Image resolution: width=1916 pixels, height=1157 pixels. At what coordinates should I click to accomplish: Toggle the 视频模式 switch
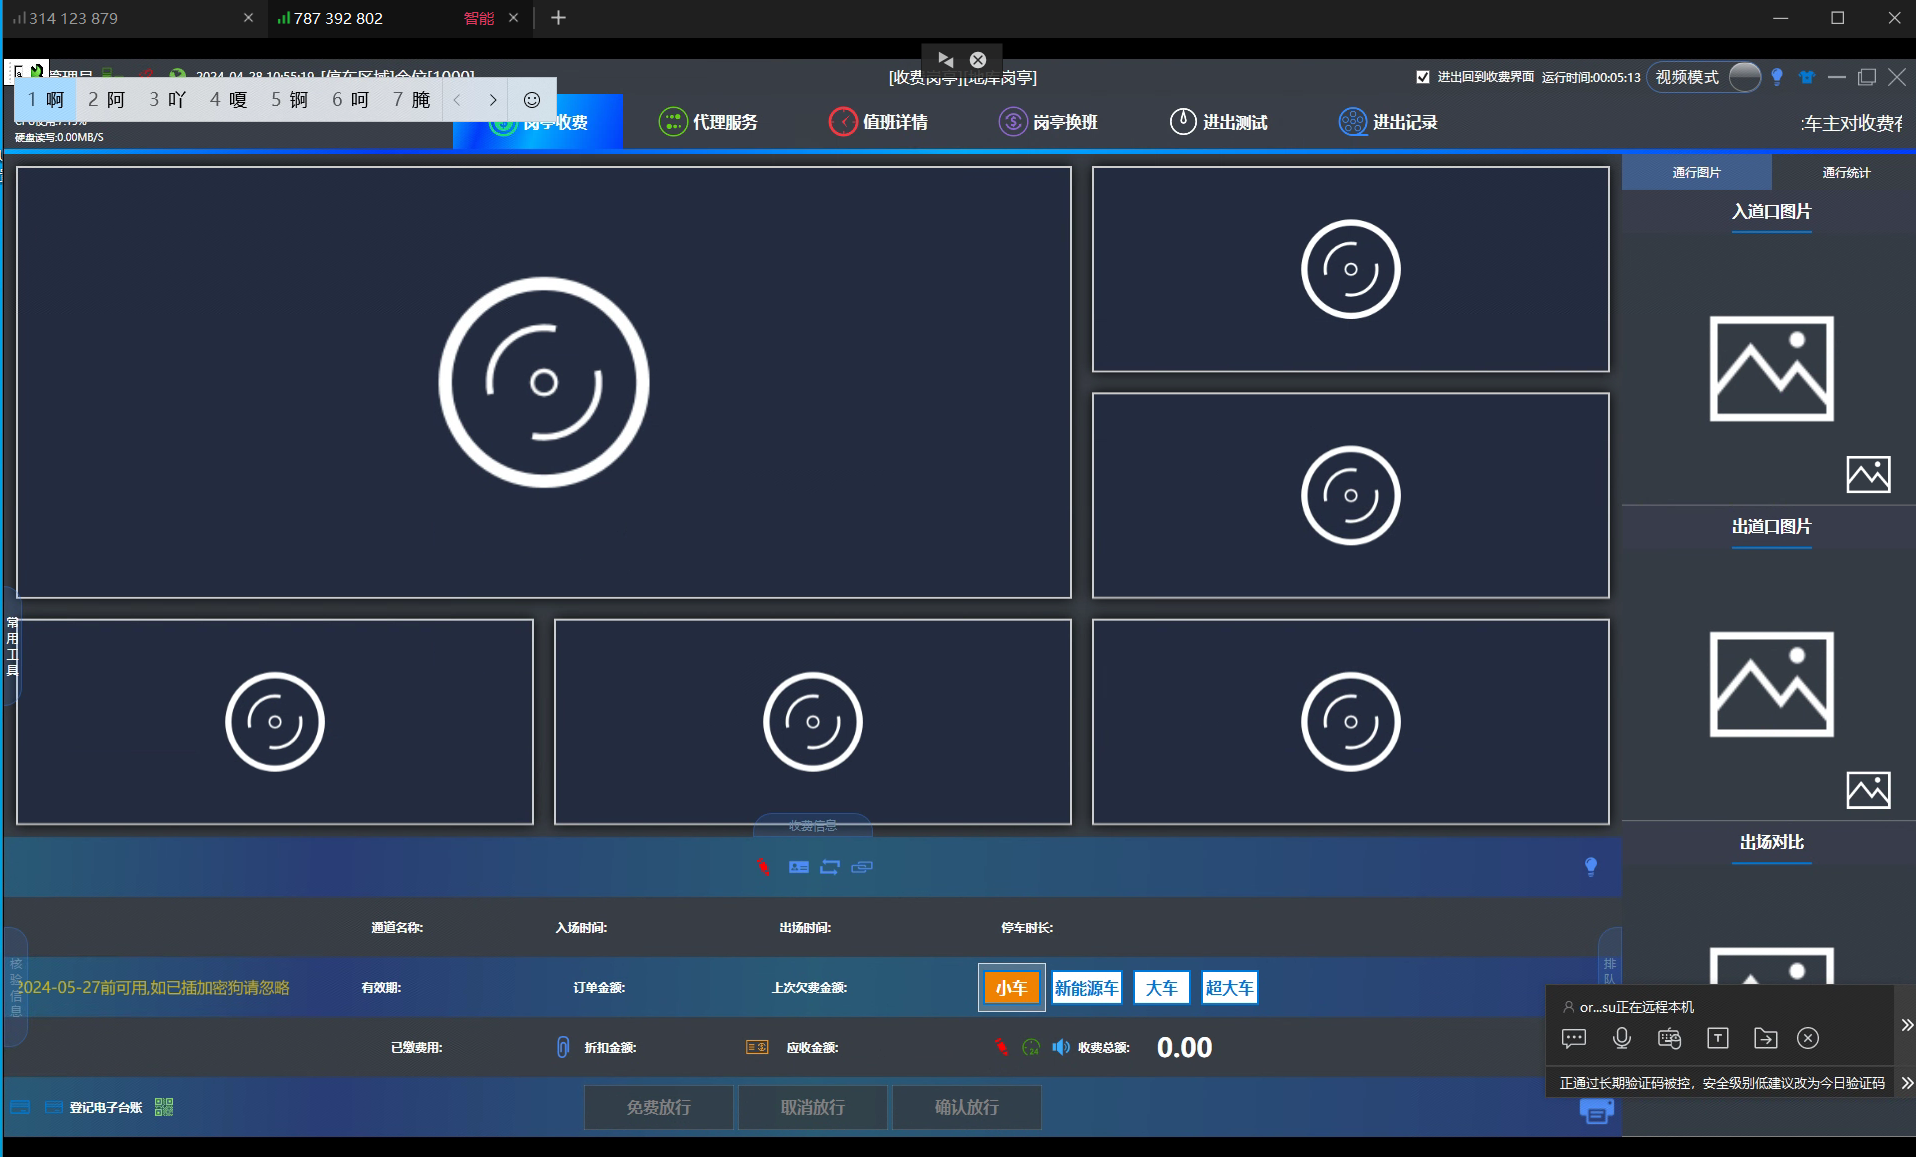[x=1744, y=77]
